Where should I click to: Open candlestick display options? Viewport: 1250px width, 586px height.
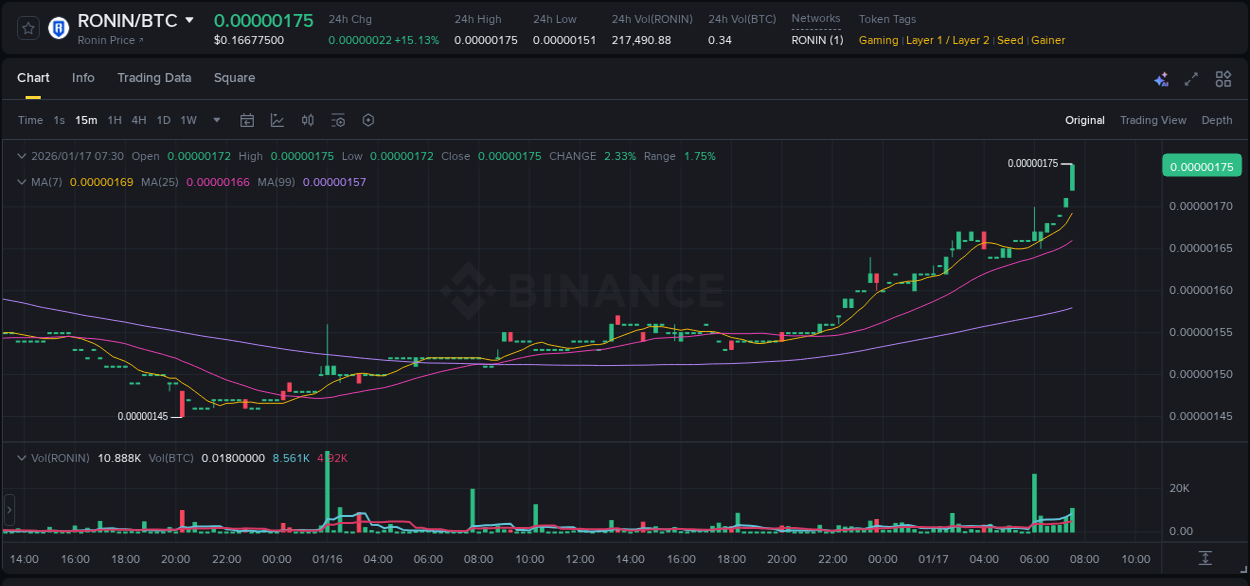(307, 120)
